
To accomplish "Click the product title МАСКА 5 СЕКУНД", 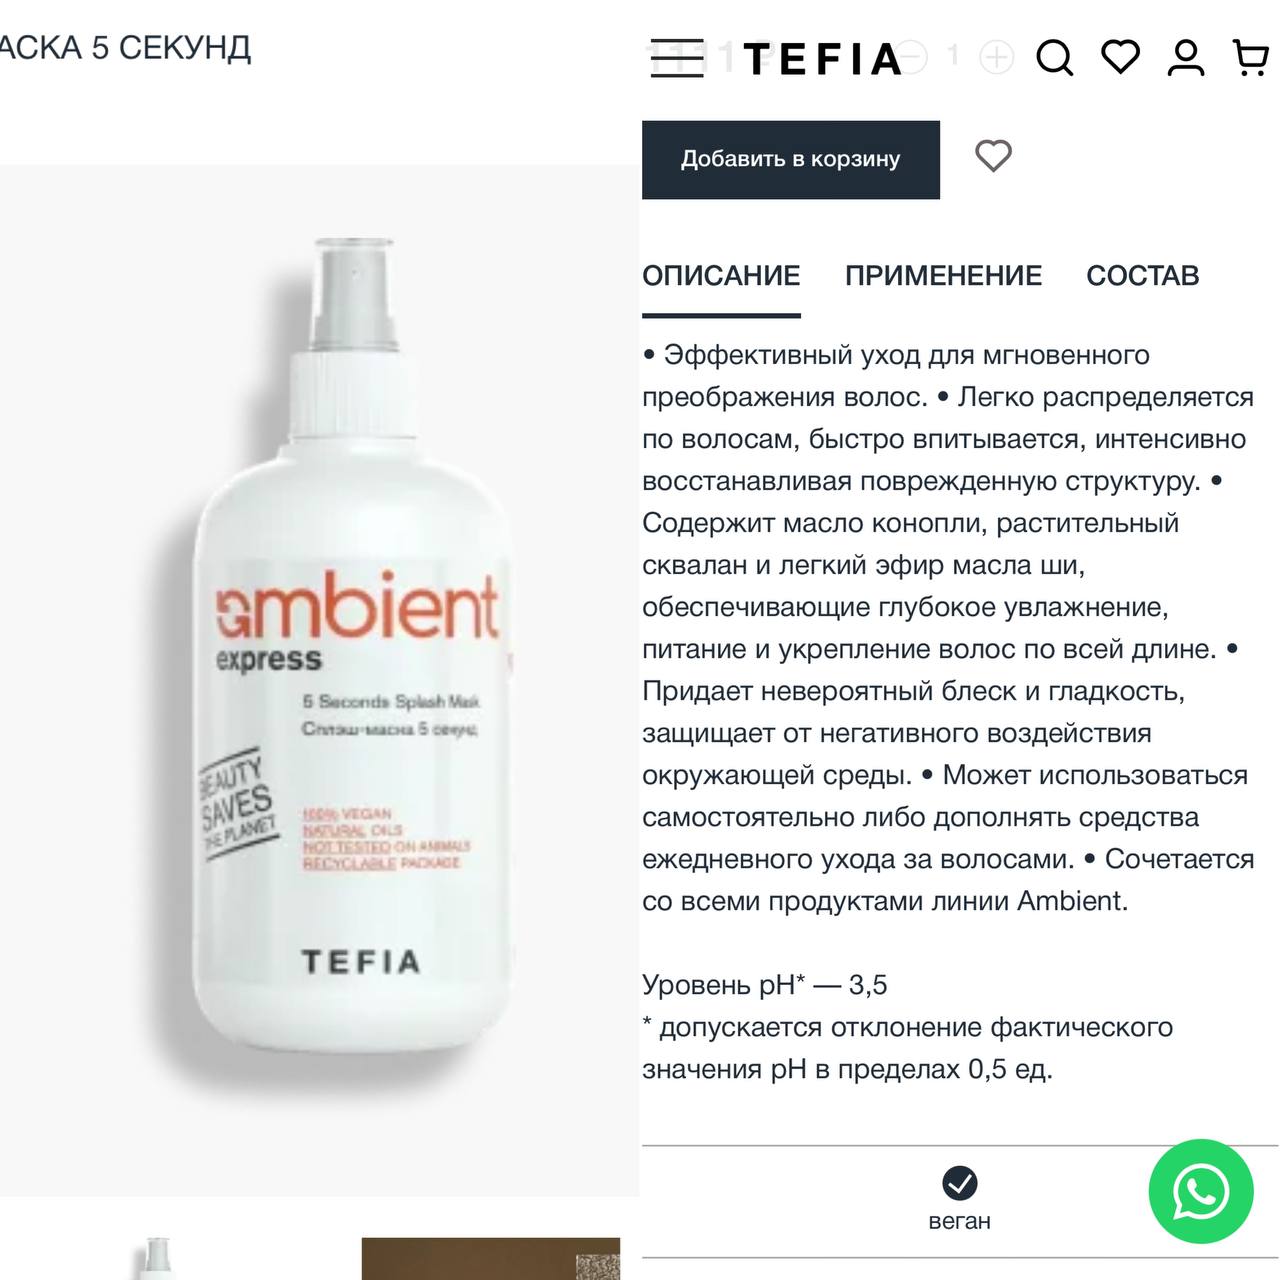I will pyautogui.click(x=125, y=47).
